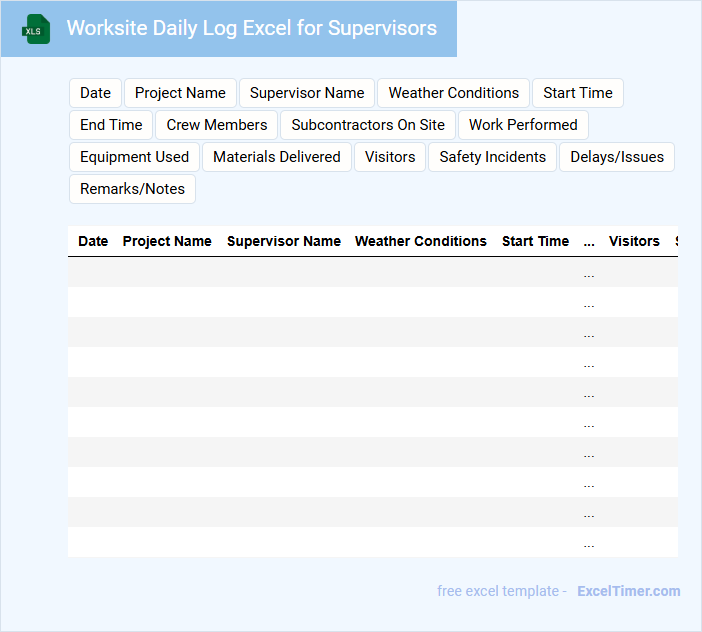
Task: Click the Safety Incidents tag
Action: pos(492,157)
